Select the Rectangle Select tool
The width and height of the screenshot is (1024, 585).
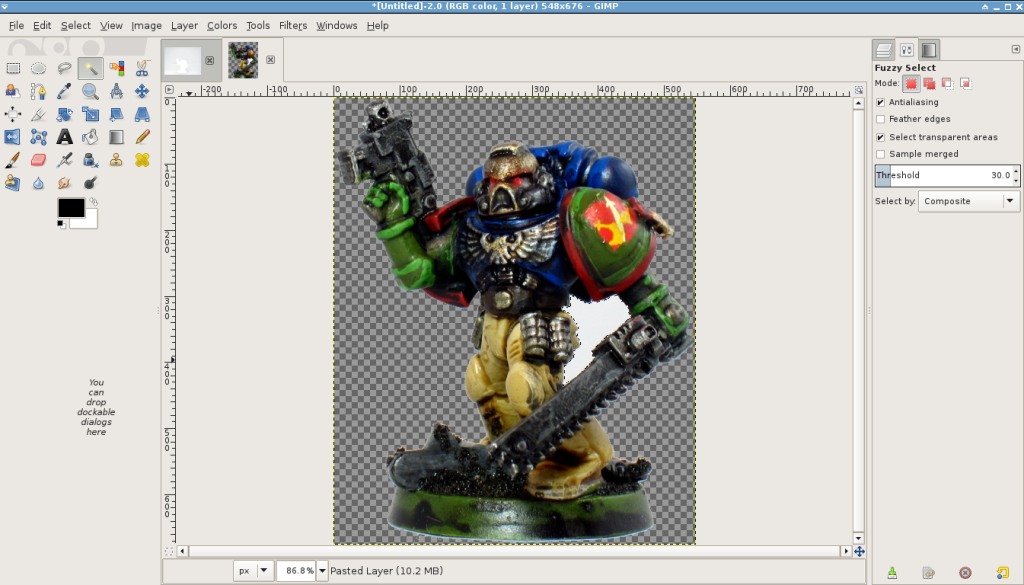point(13,68)
